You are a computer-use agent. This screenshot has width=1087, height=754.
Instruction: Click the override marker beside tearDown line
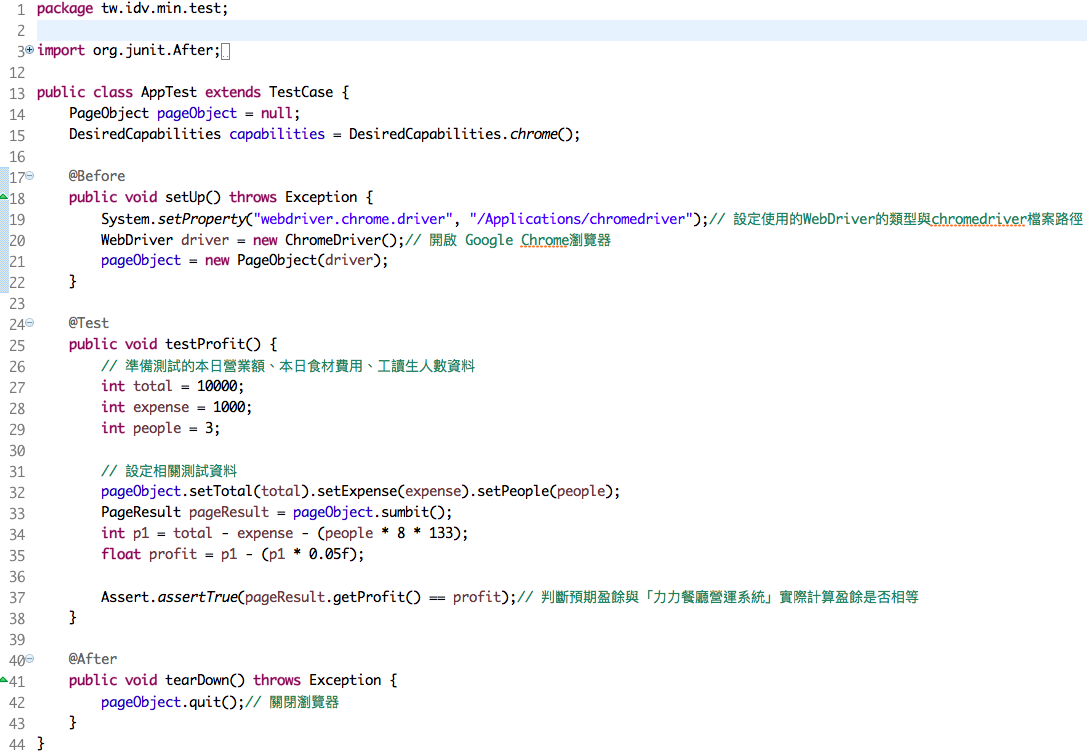[x=4, y=680]
